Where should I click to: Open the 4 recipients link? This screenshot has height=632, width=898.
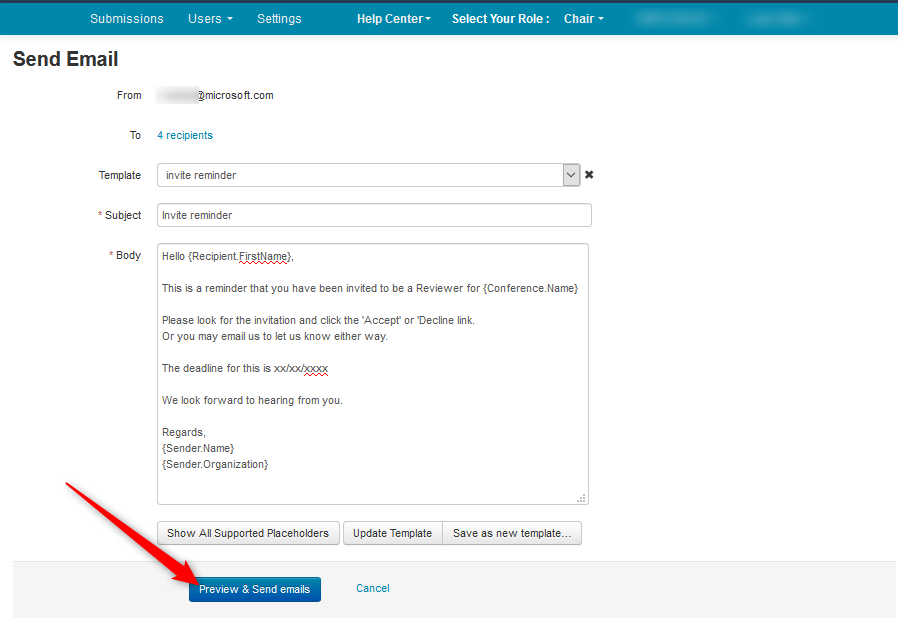185,135
